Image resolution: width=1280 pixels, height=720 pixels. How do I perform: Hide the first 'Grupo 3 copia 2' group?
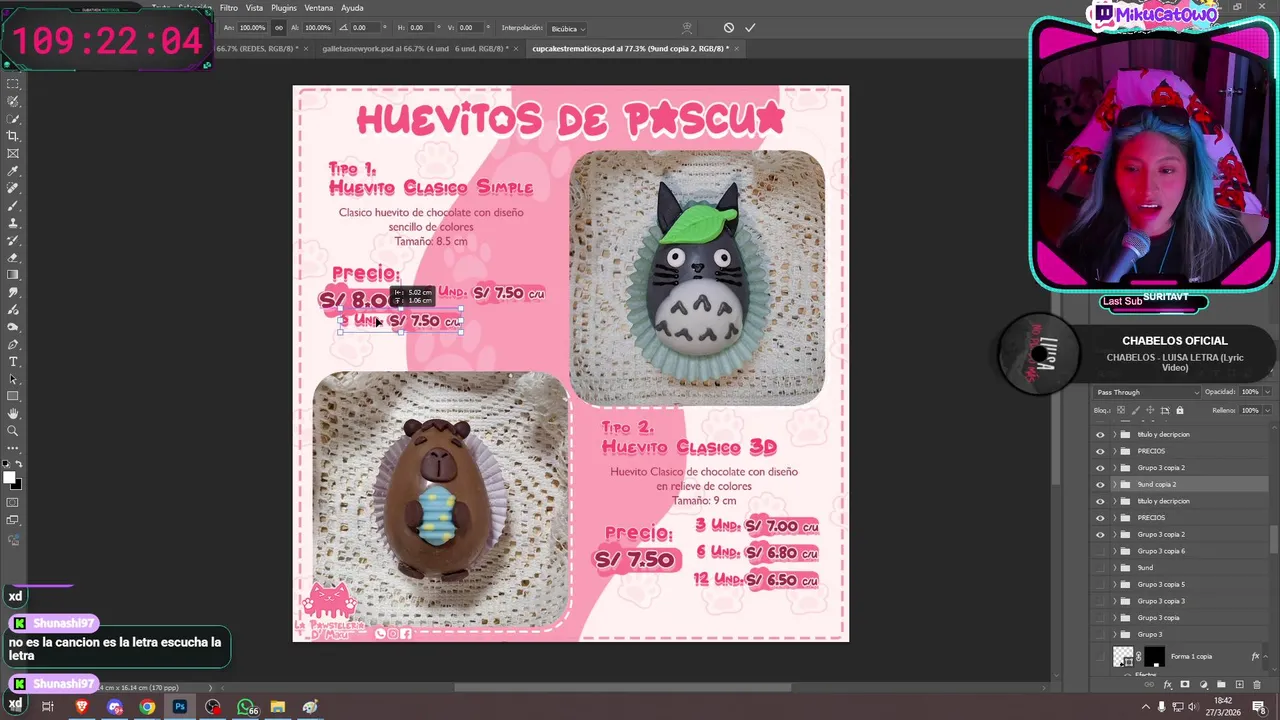click(x=1101, y=468)
